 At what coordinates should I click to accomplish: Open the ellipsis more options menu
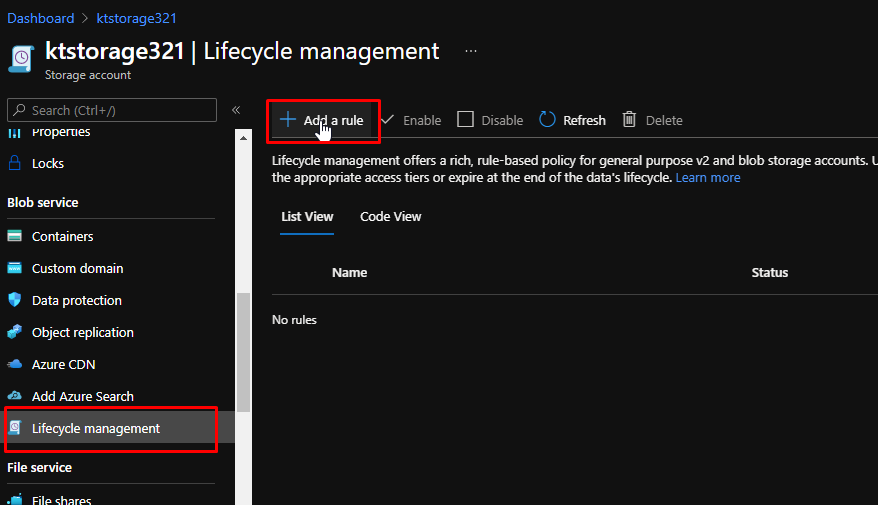(471, 51)
